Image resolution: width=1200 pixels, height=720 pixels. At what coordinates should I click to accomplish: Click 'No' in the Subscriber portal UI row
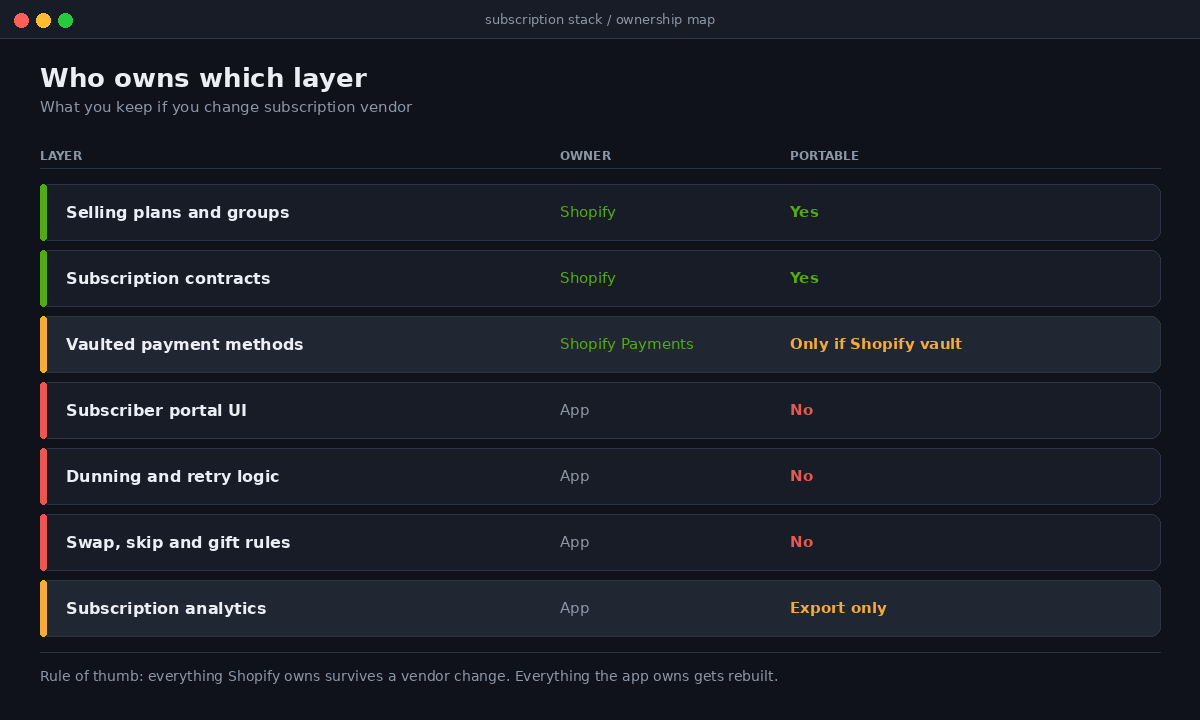[x=801, y=410]
